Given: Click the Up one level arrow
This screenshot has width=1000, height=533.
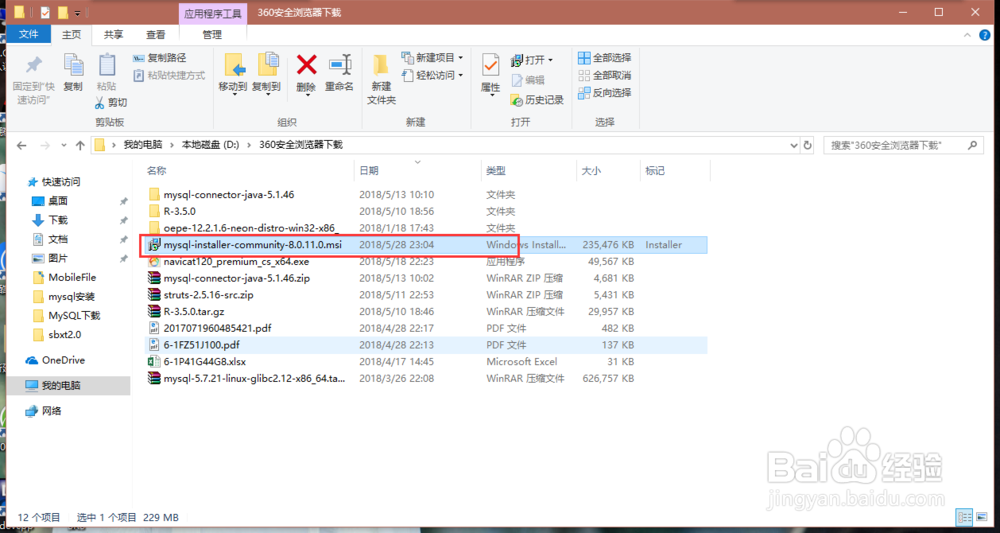Looking at the screenshot, I should click(x=80, y=145).
